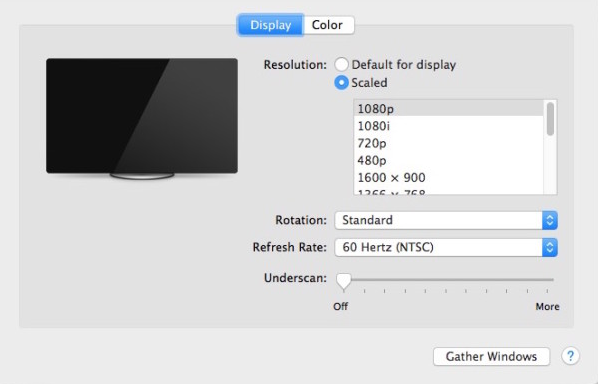Click the 60 Hertz (NTSC) popup field
Image resolution: width=598 pixels, height=384 pixels.
tap(446, 247)
